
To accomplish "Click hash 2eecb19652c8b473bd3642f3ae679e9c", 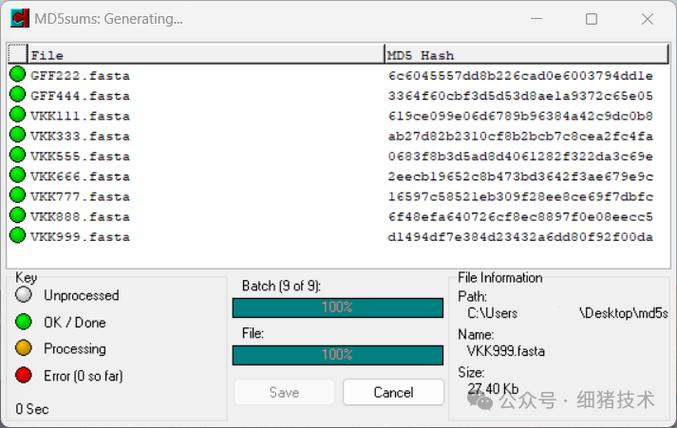I will pos(520,177).
